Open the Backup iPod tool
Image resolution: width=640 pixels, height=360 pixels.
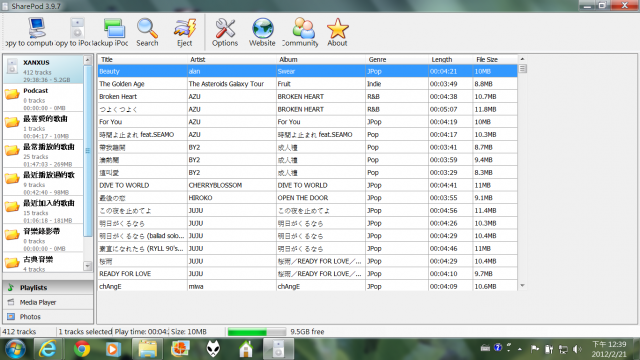pyautogui.click(x=110, y=32)
